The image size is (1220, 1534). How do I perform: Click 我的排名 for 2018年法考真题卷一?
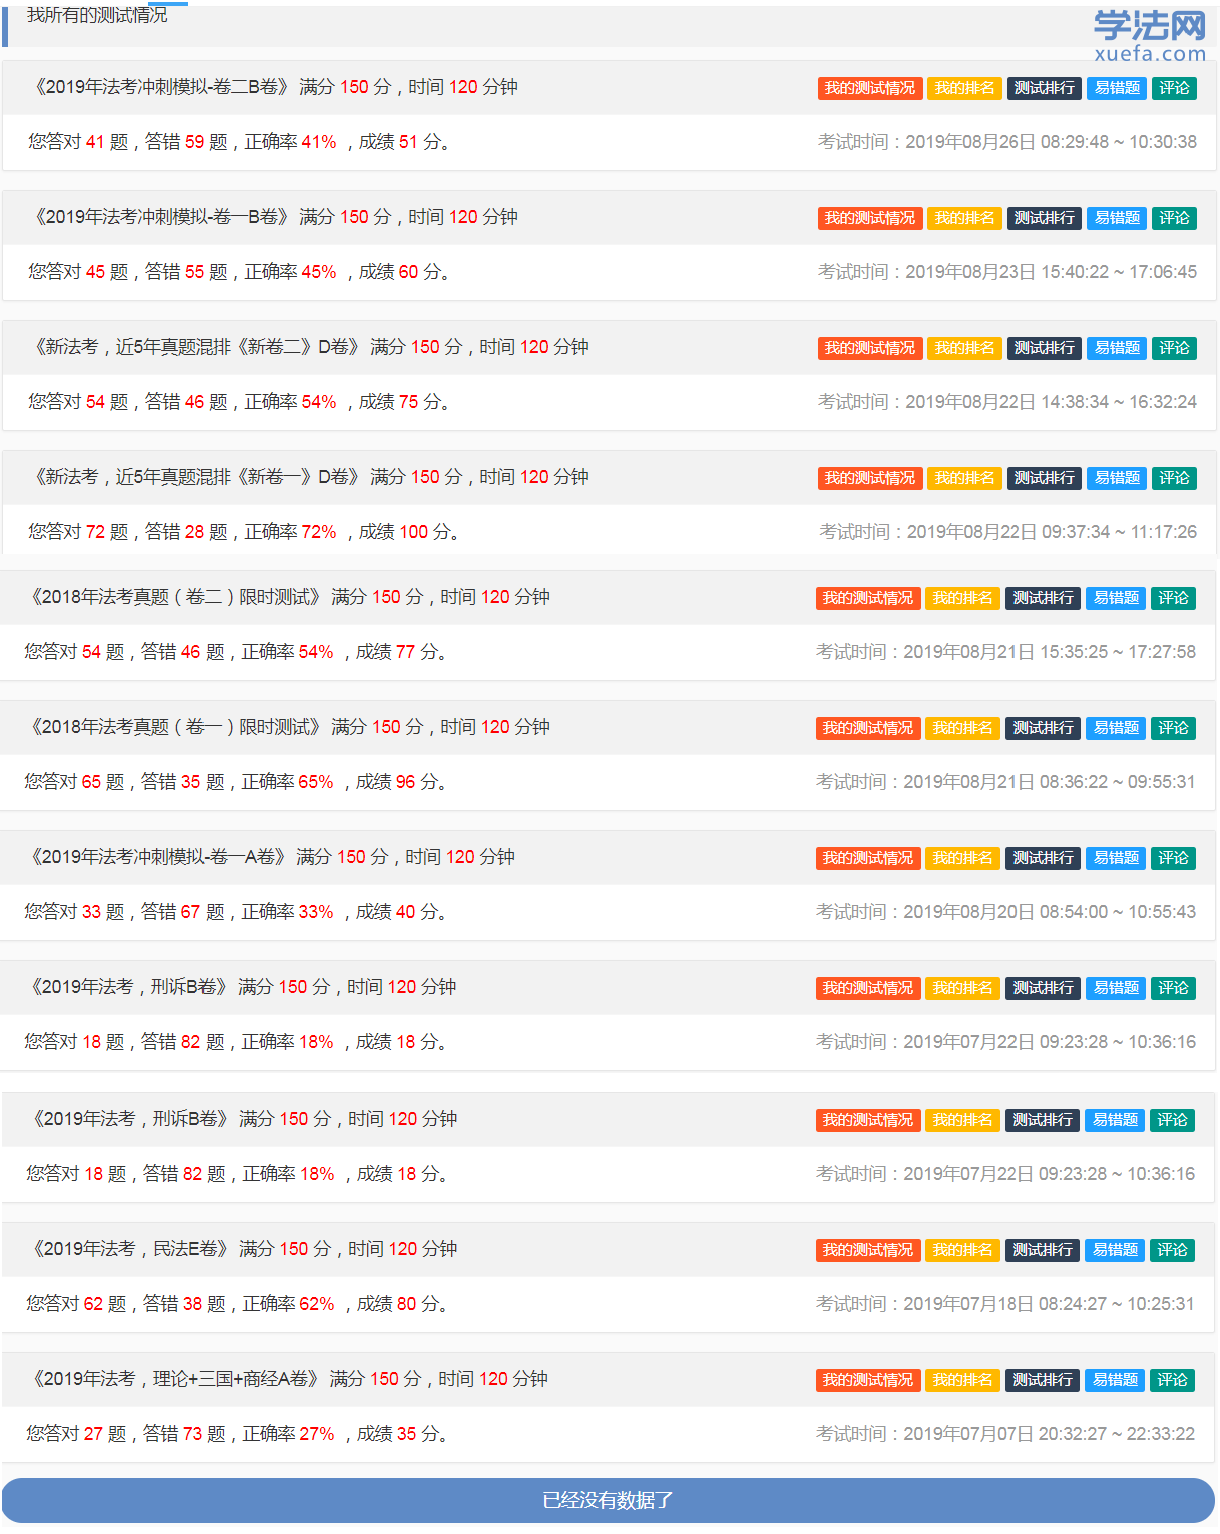(963, 728)
